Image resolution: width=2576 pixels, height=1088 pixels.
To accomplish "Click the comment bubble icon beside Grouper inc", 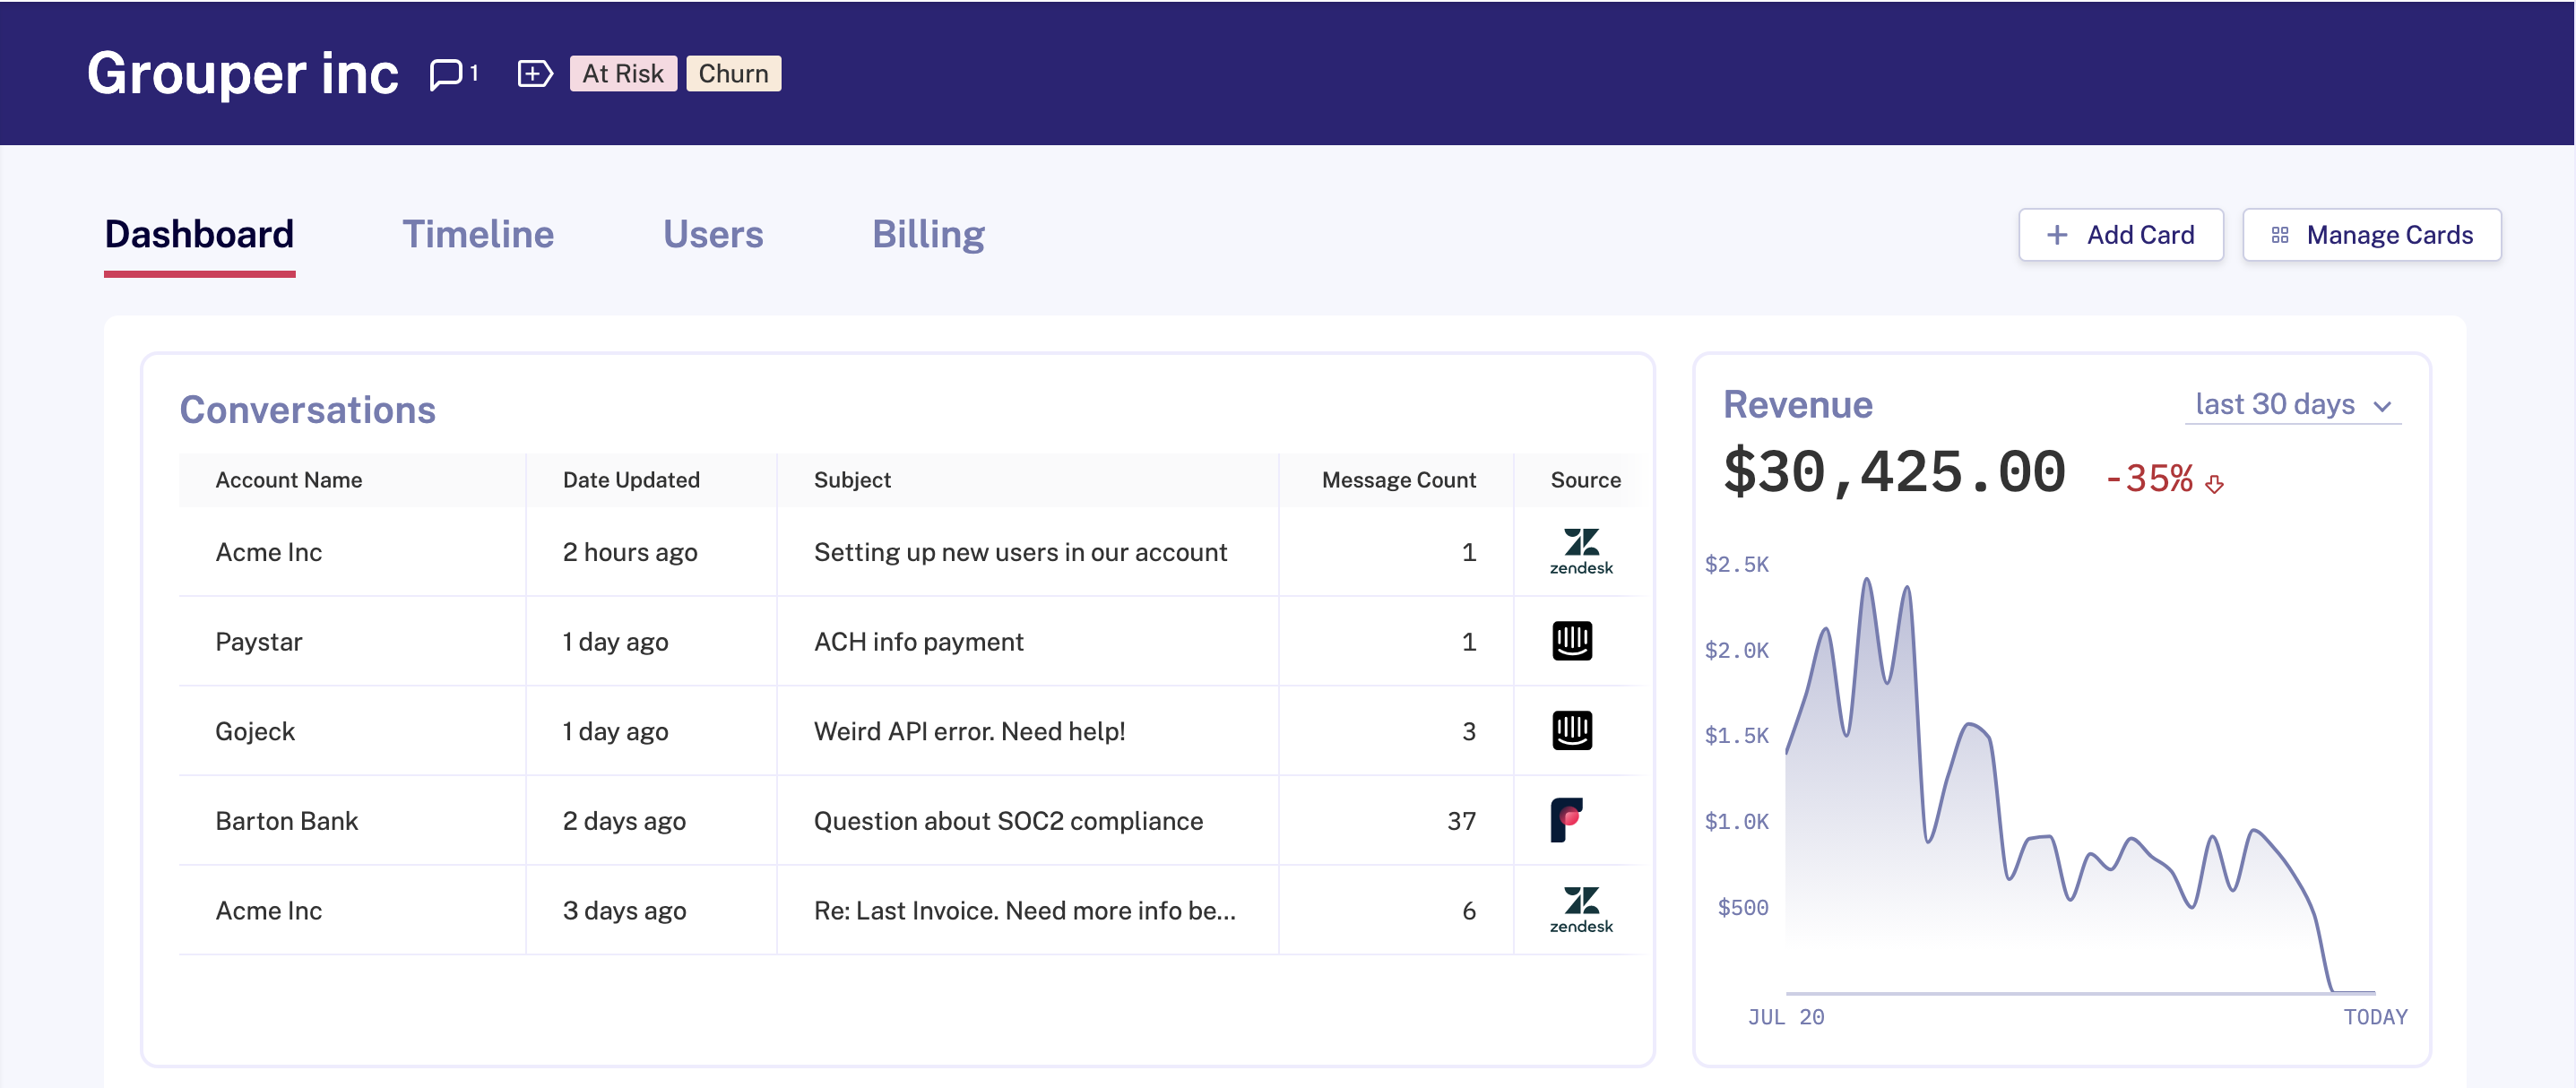I will tap(446, 74).
